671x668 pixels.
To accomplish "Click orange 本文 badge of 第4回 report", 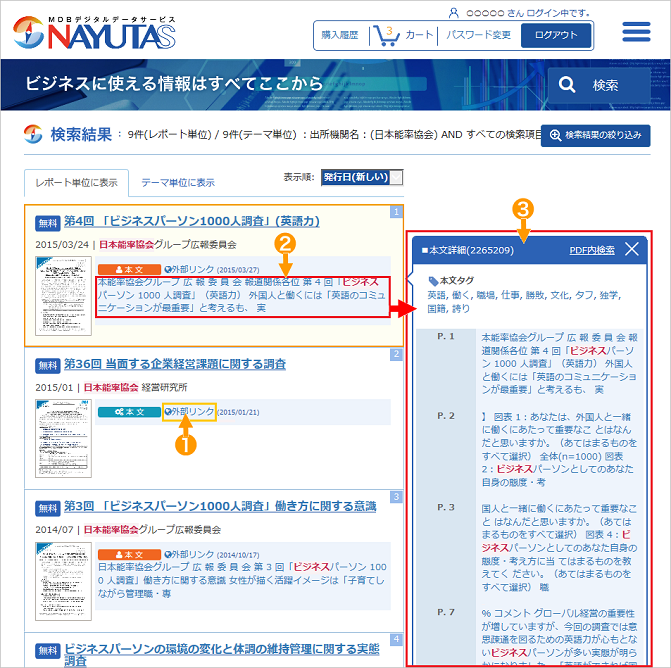I will click(129, 270).
